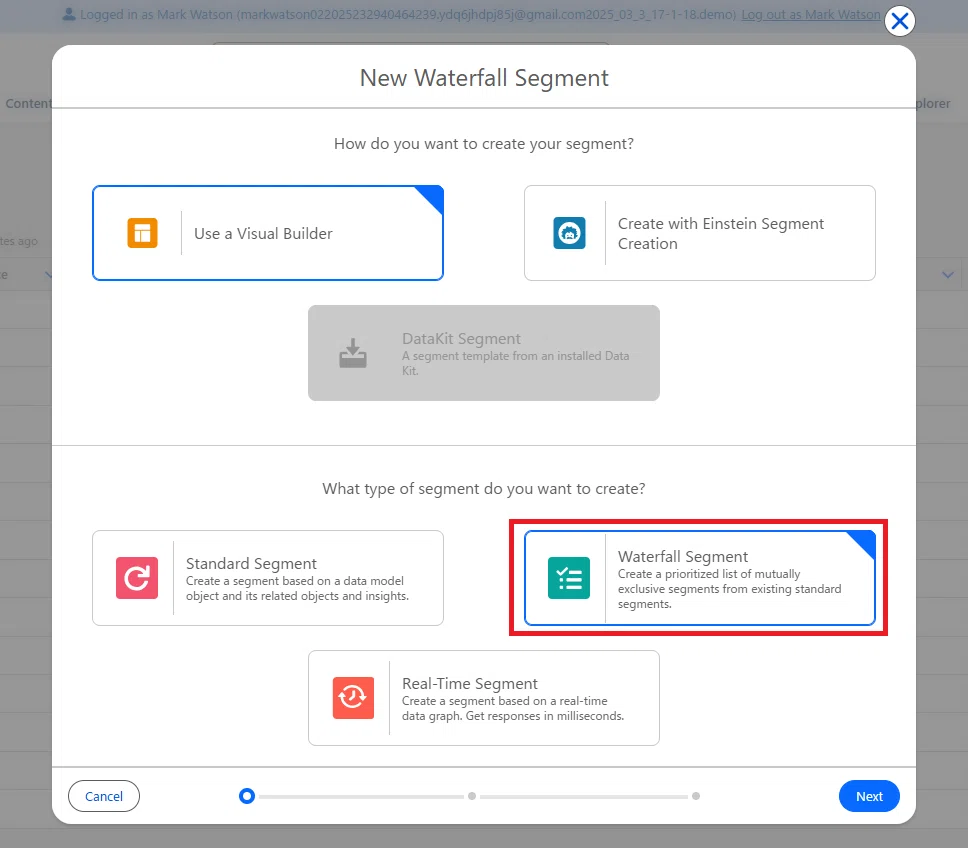
Task: Choose the Einstein Segment Creation icon
Action: (x=569, y=233)
